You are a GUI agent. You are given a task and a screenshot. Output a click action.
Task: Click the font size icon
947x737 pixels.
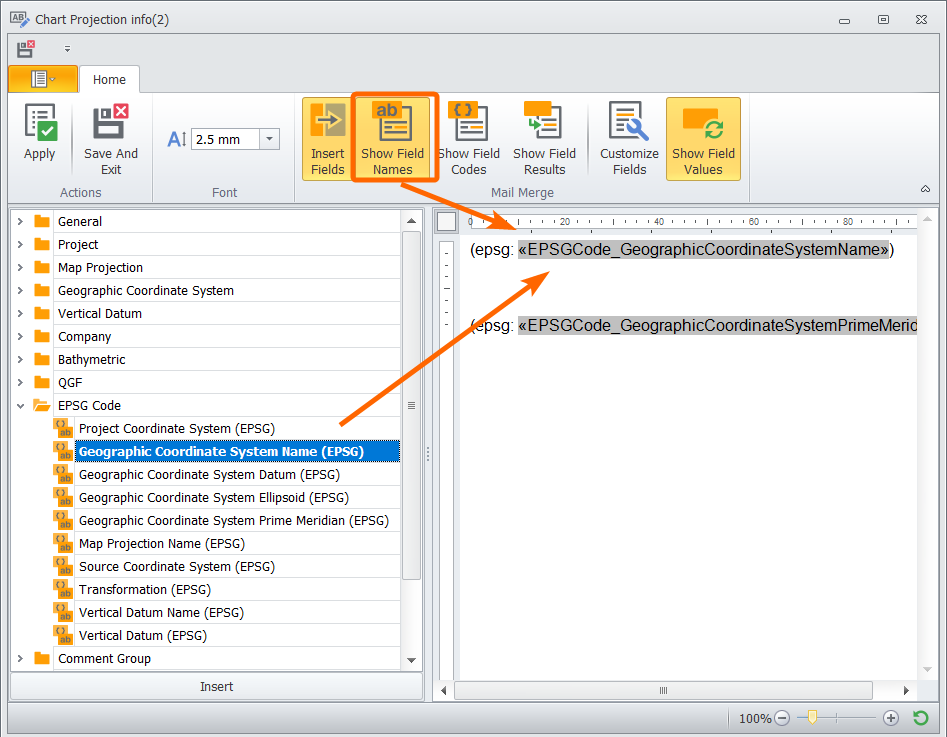[x=176, y=140]
